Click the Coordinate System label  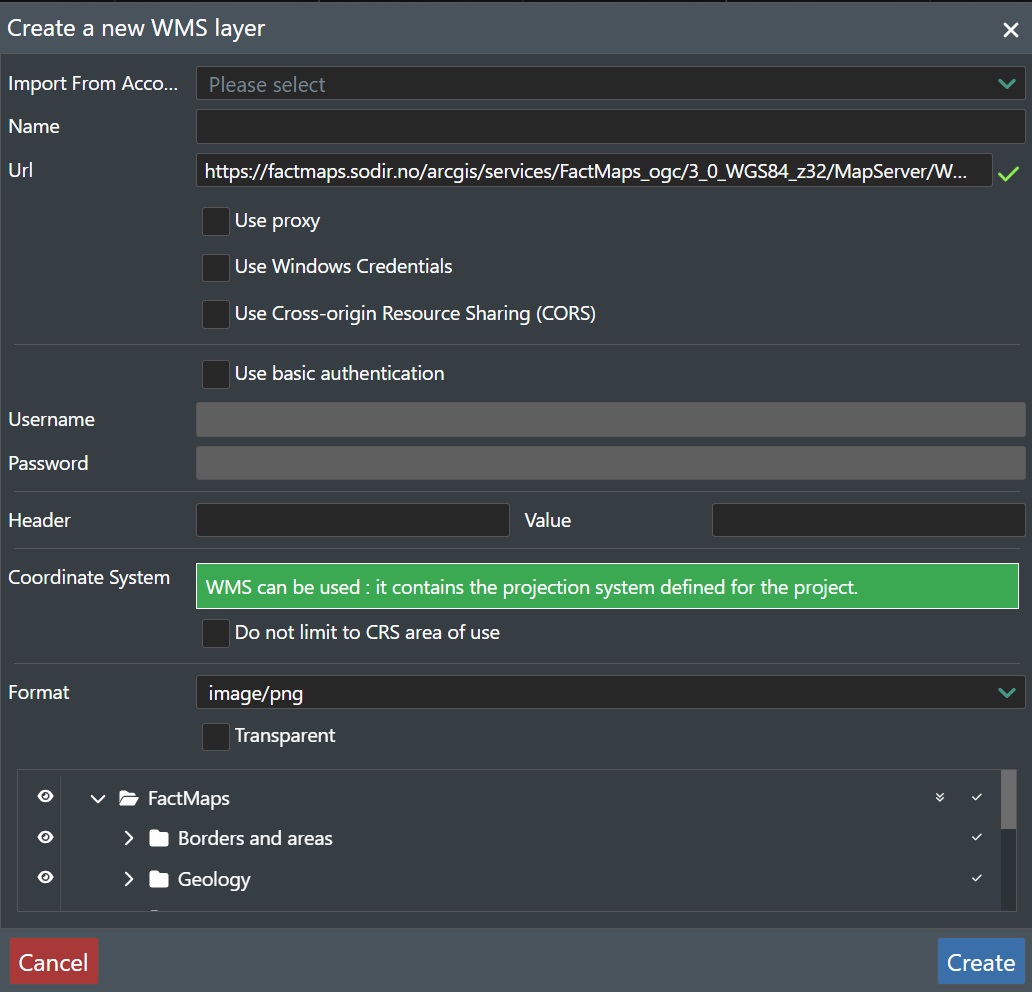(89, 577)
